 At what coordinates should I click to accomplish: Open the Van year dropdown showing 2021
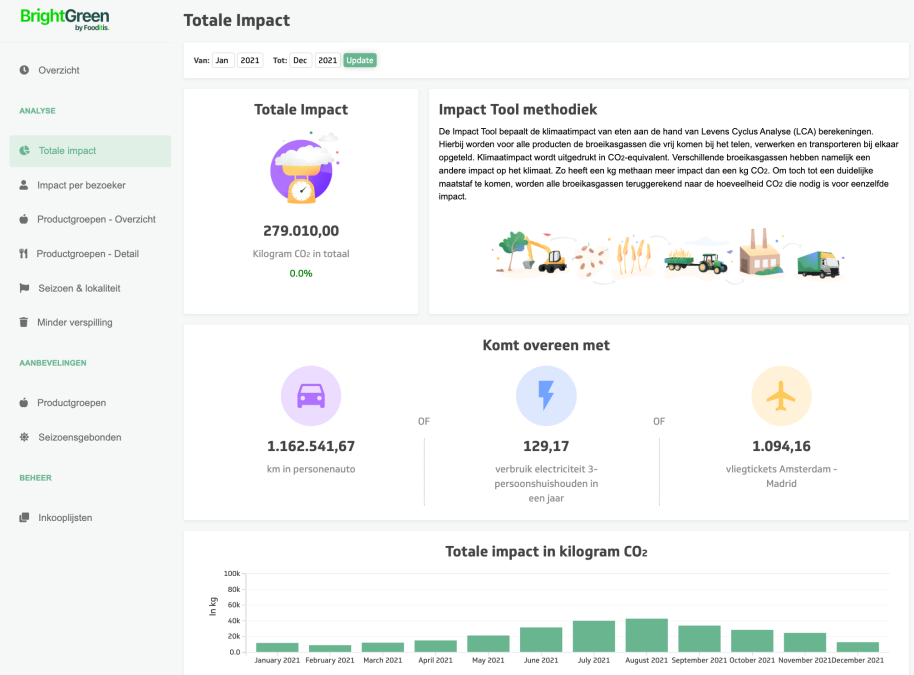click(250, 60)
